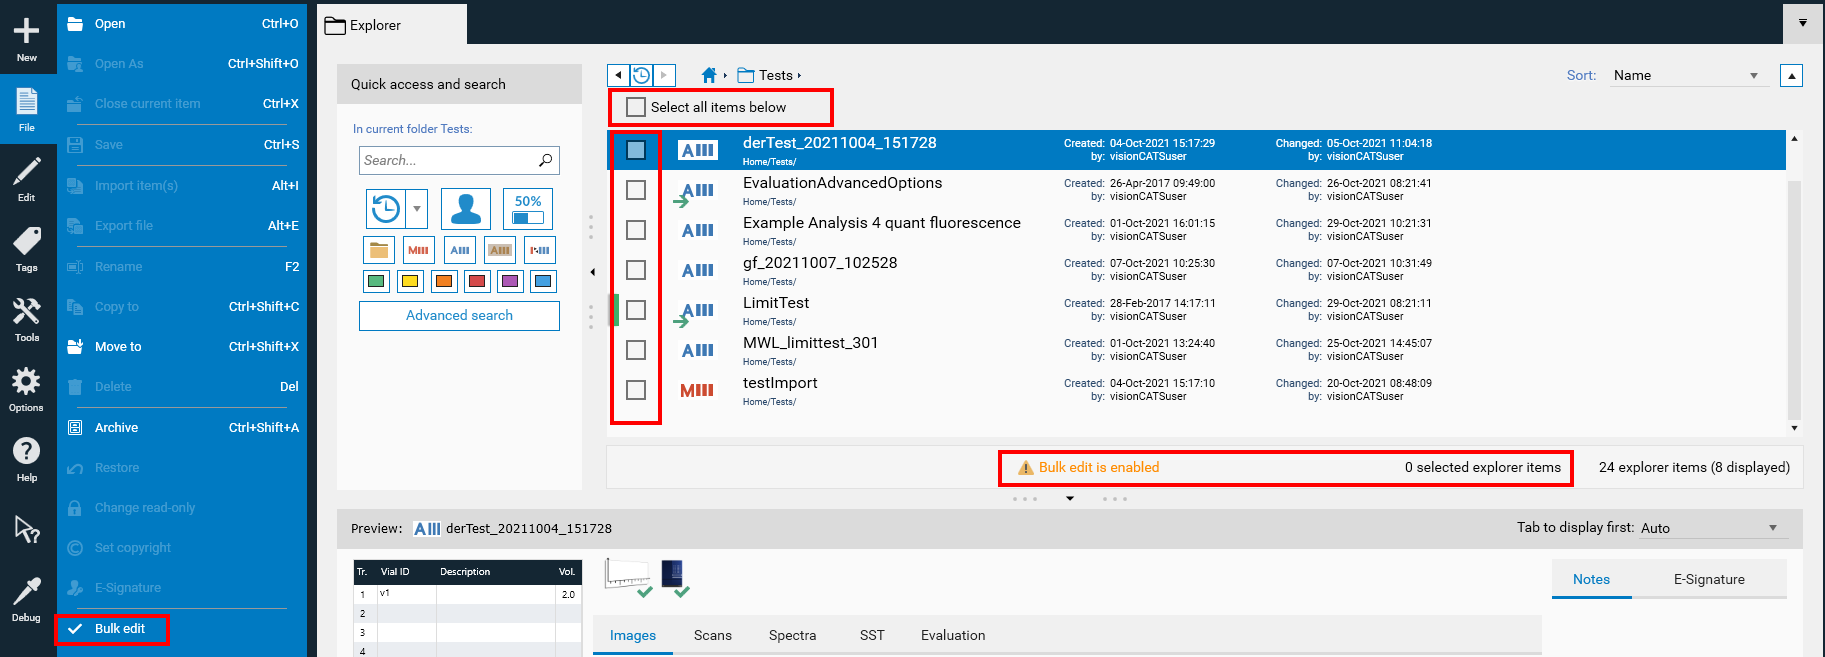Click the 50% progress filter icon
This screenshot has height=657, width=1825.
point(527,209)
